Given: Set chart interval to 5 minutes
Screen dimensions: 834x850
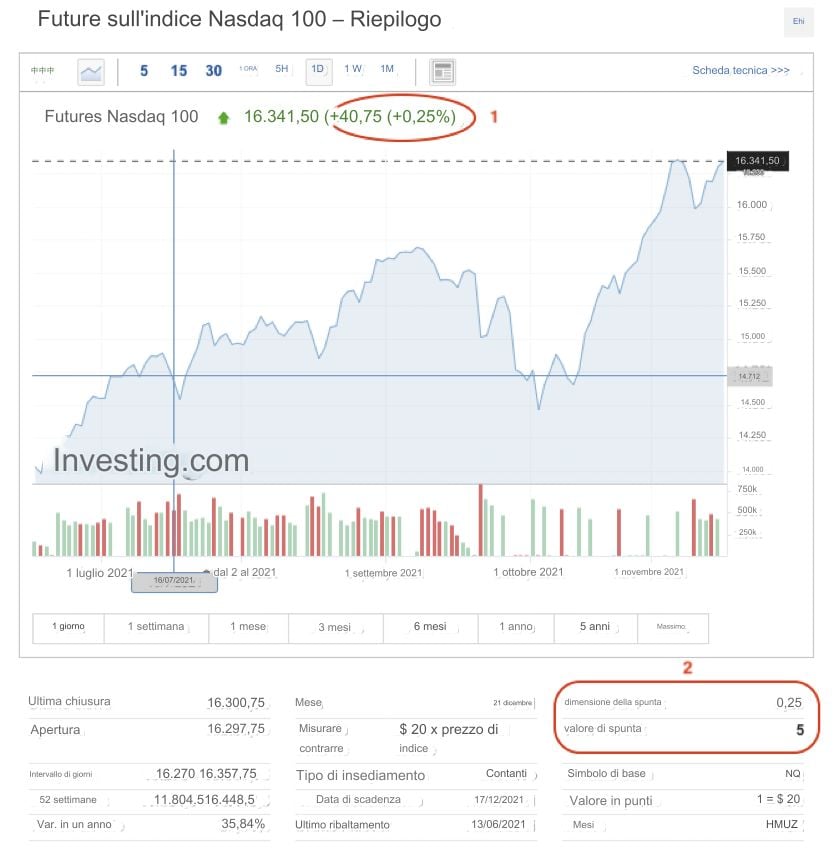Looking at the screenshot, I should pyautogui.click(x=144, y=71).
